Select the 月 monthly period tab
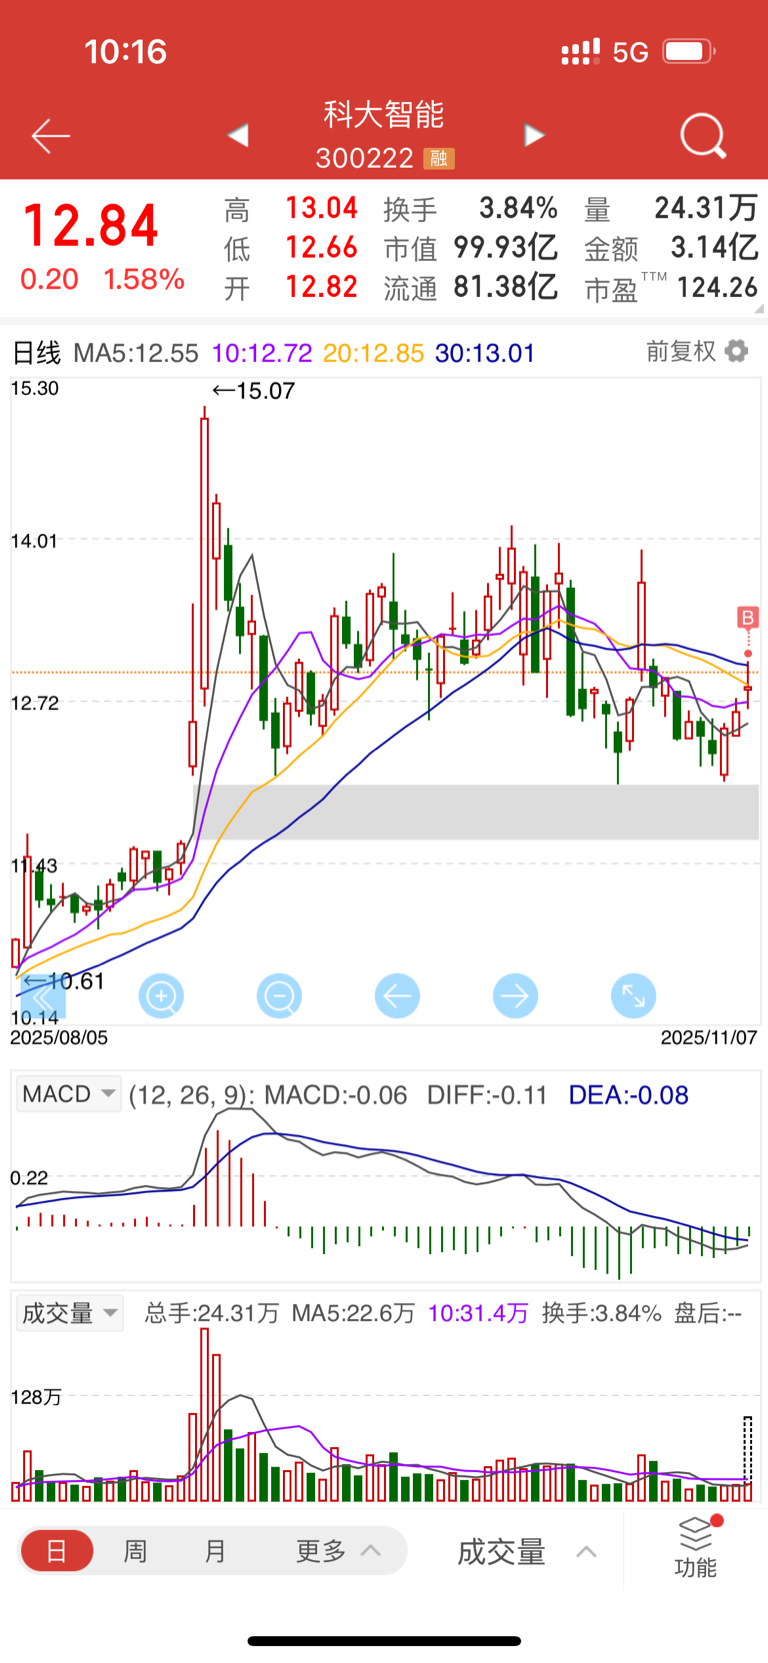This screenshot has width=768, height=1663. pyautogui.click(x=215, y=1551)
